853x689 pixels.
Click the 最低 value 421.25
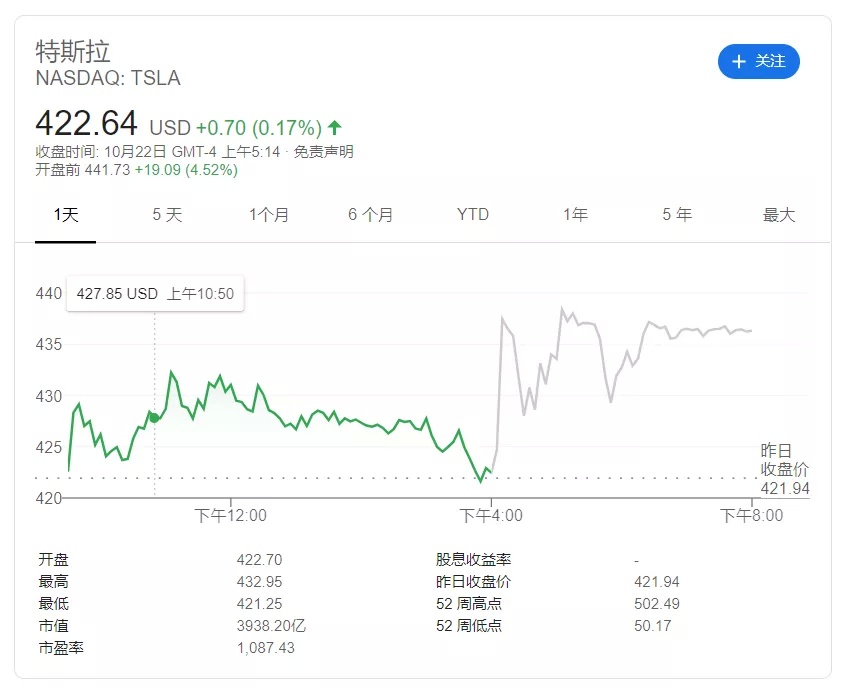pyautogui.click(x=259, y=604)
